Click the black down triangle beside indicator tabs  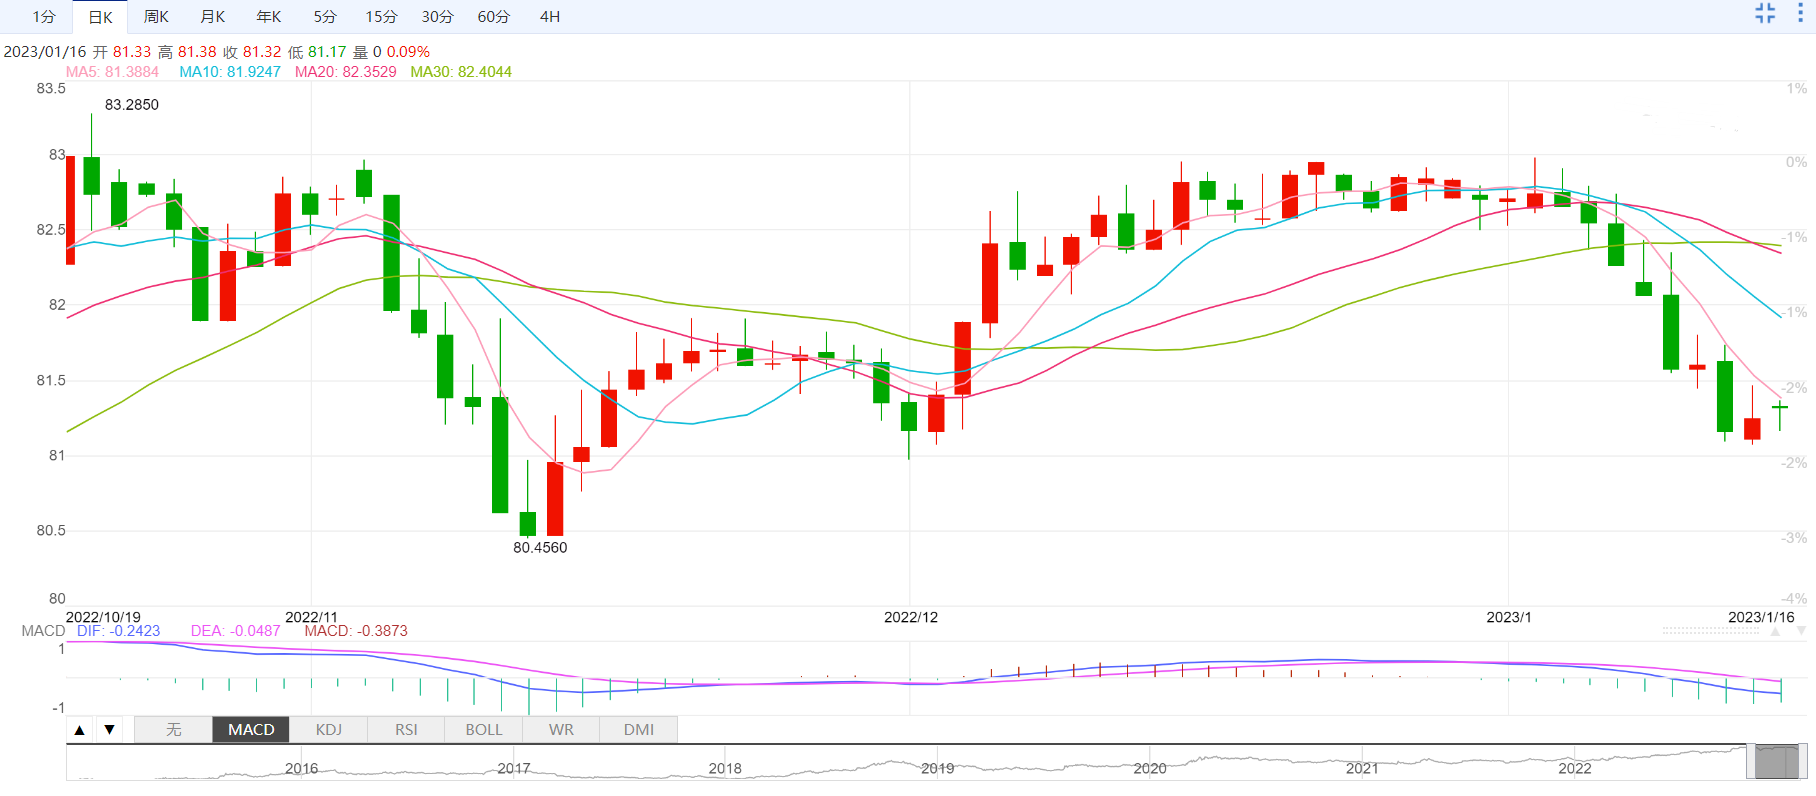[x=109, y=730]
